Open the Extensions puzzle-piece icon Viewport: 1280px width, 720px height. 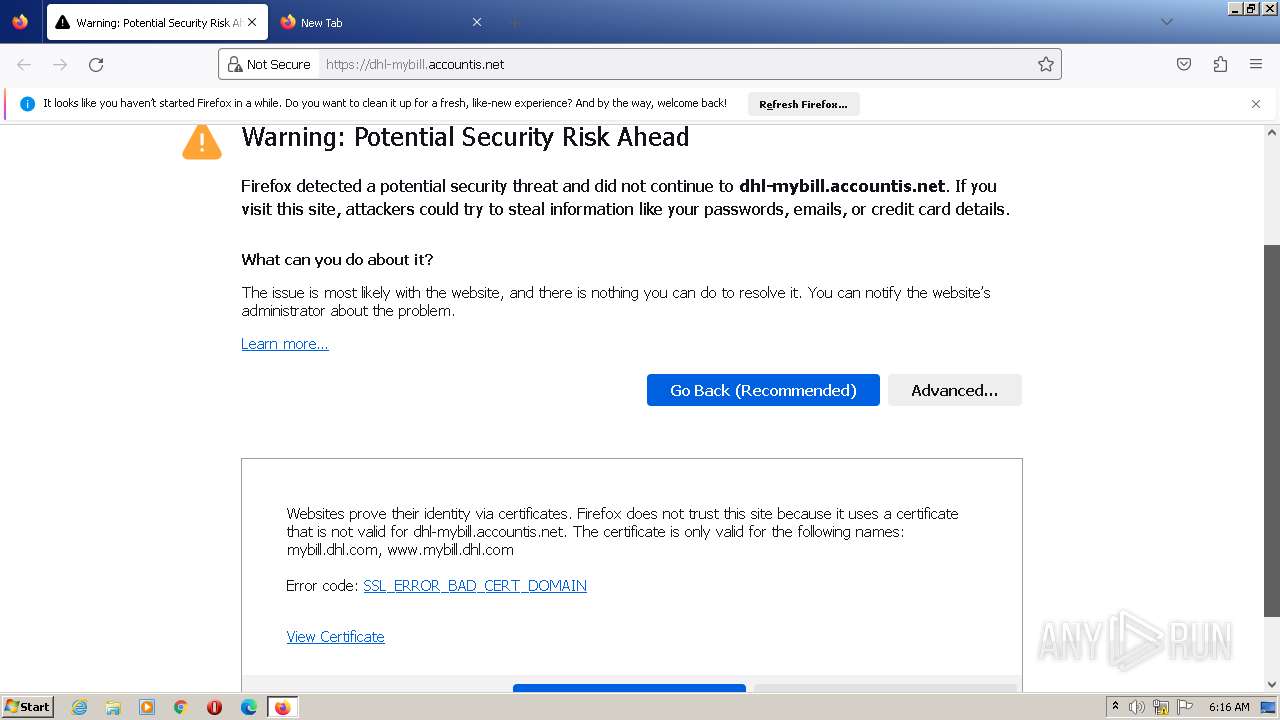1220,64
